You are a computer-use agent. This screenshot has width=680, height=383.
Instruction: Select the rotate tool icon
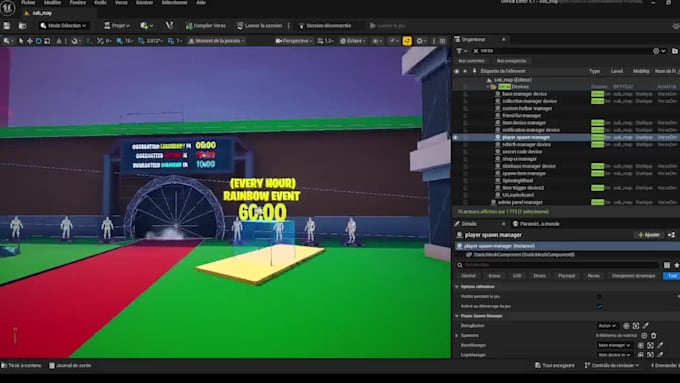(x=38, y=41)
